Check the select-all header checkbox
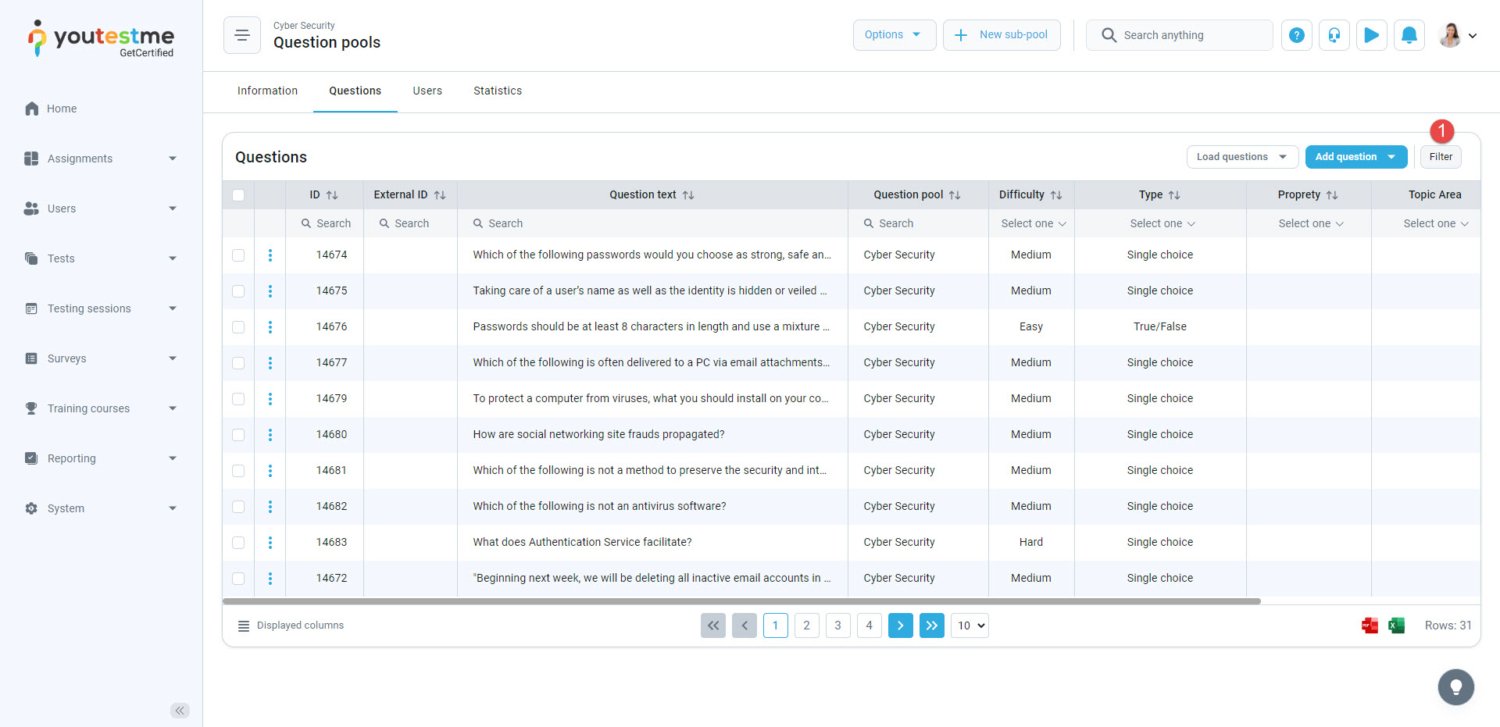1500x727 pixels. click(238, 195)
